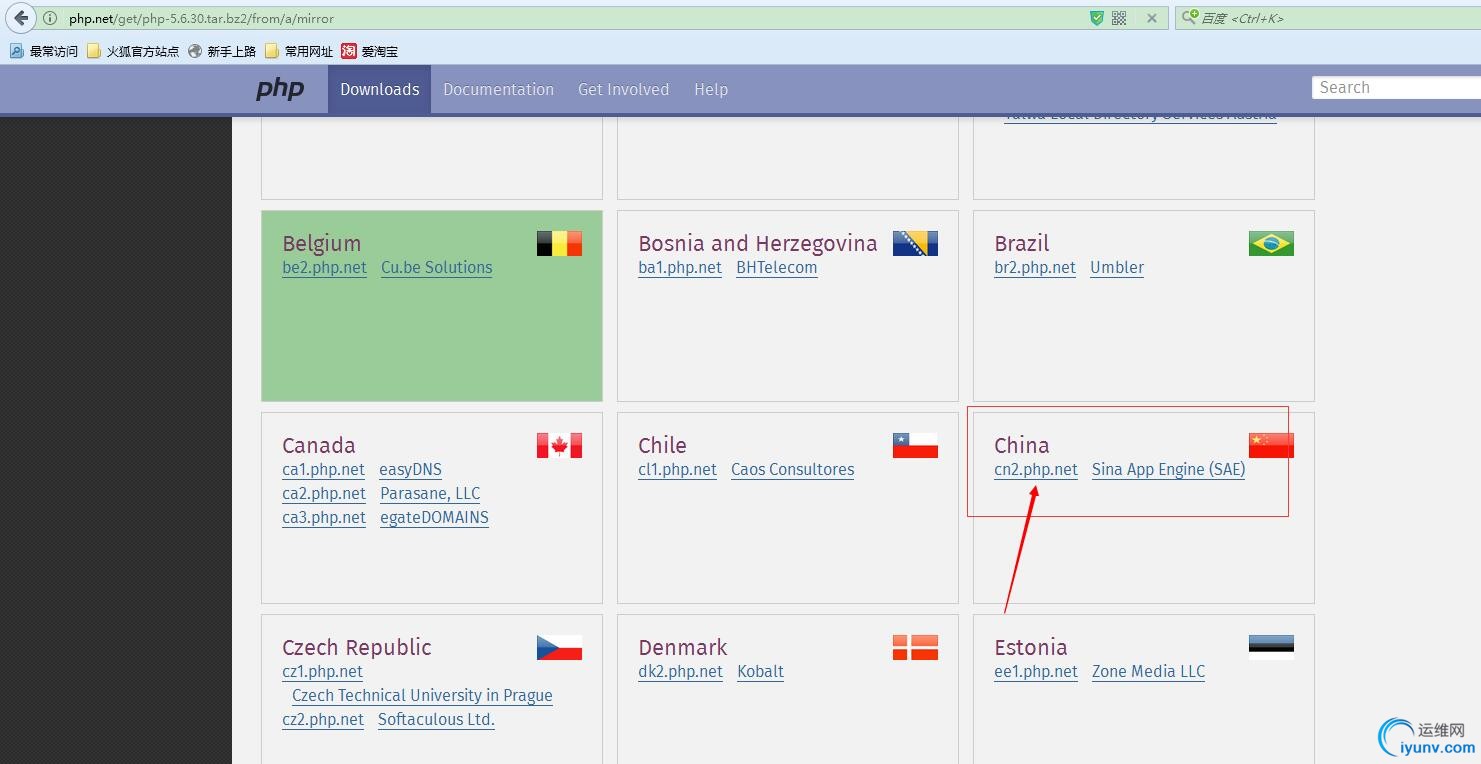Image resolution: width=1481 pixels, height=764 pixels.
Task: Open Czech Technical University in Prague link
Action: coord(422,696)
